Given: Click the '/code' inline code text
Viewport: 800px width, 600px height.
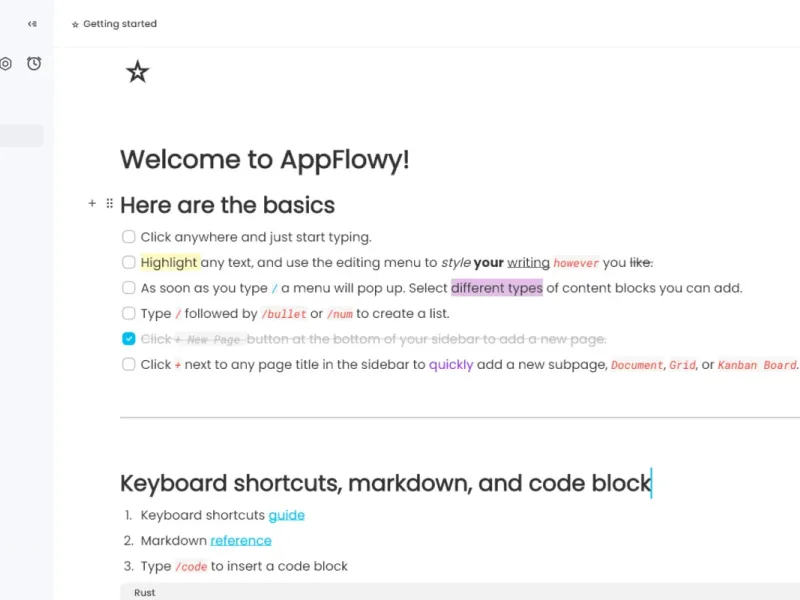Looking at the screenshot, I should 191,567.
